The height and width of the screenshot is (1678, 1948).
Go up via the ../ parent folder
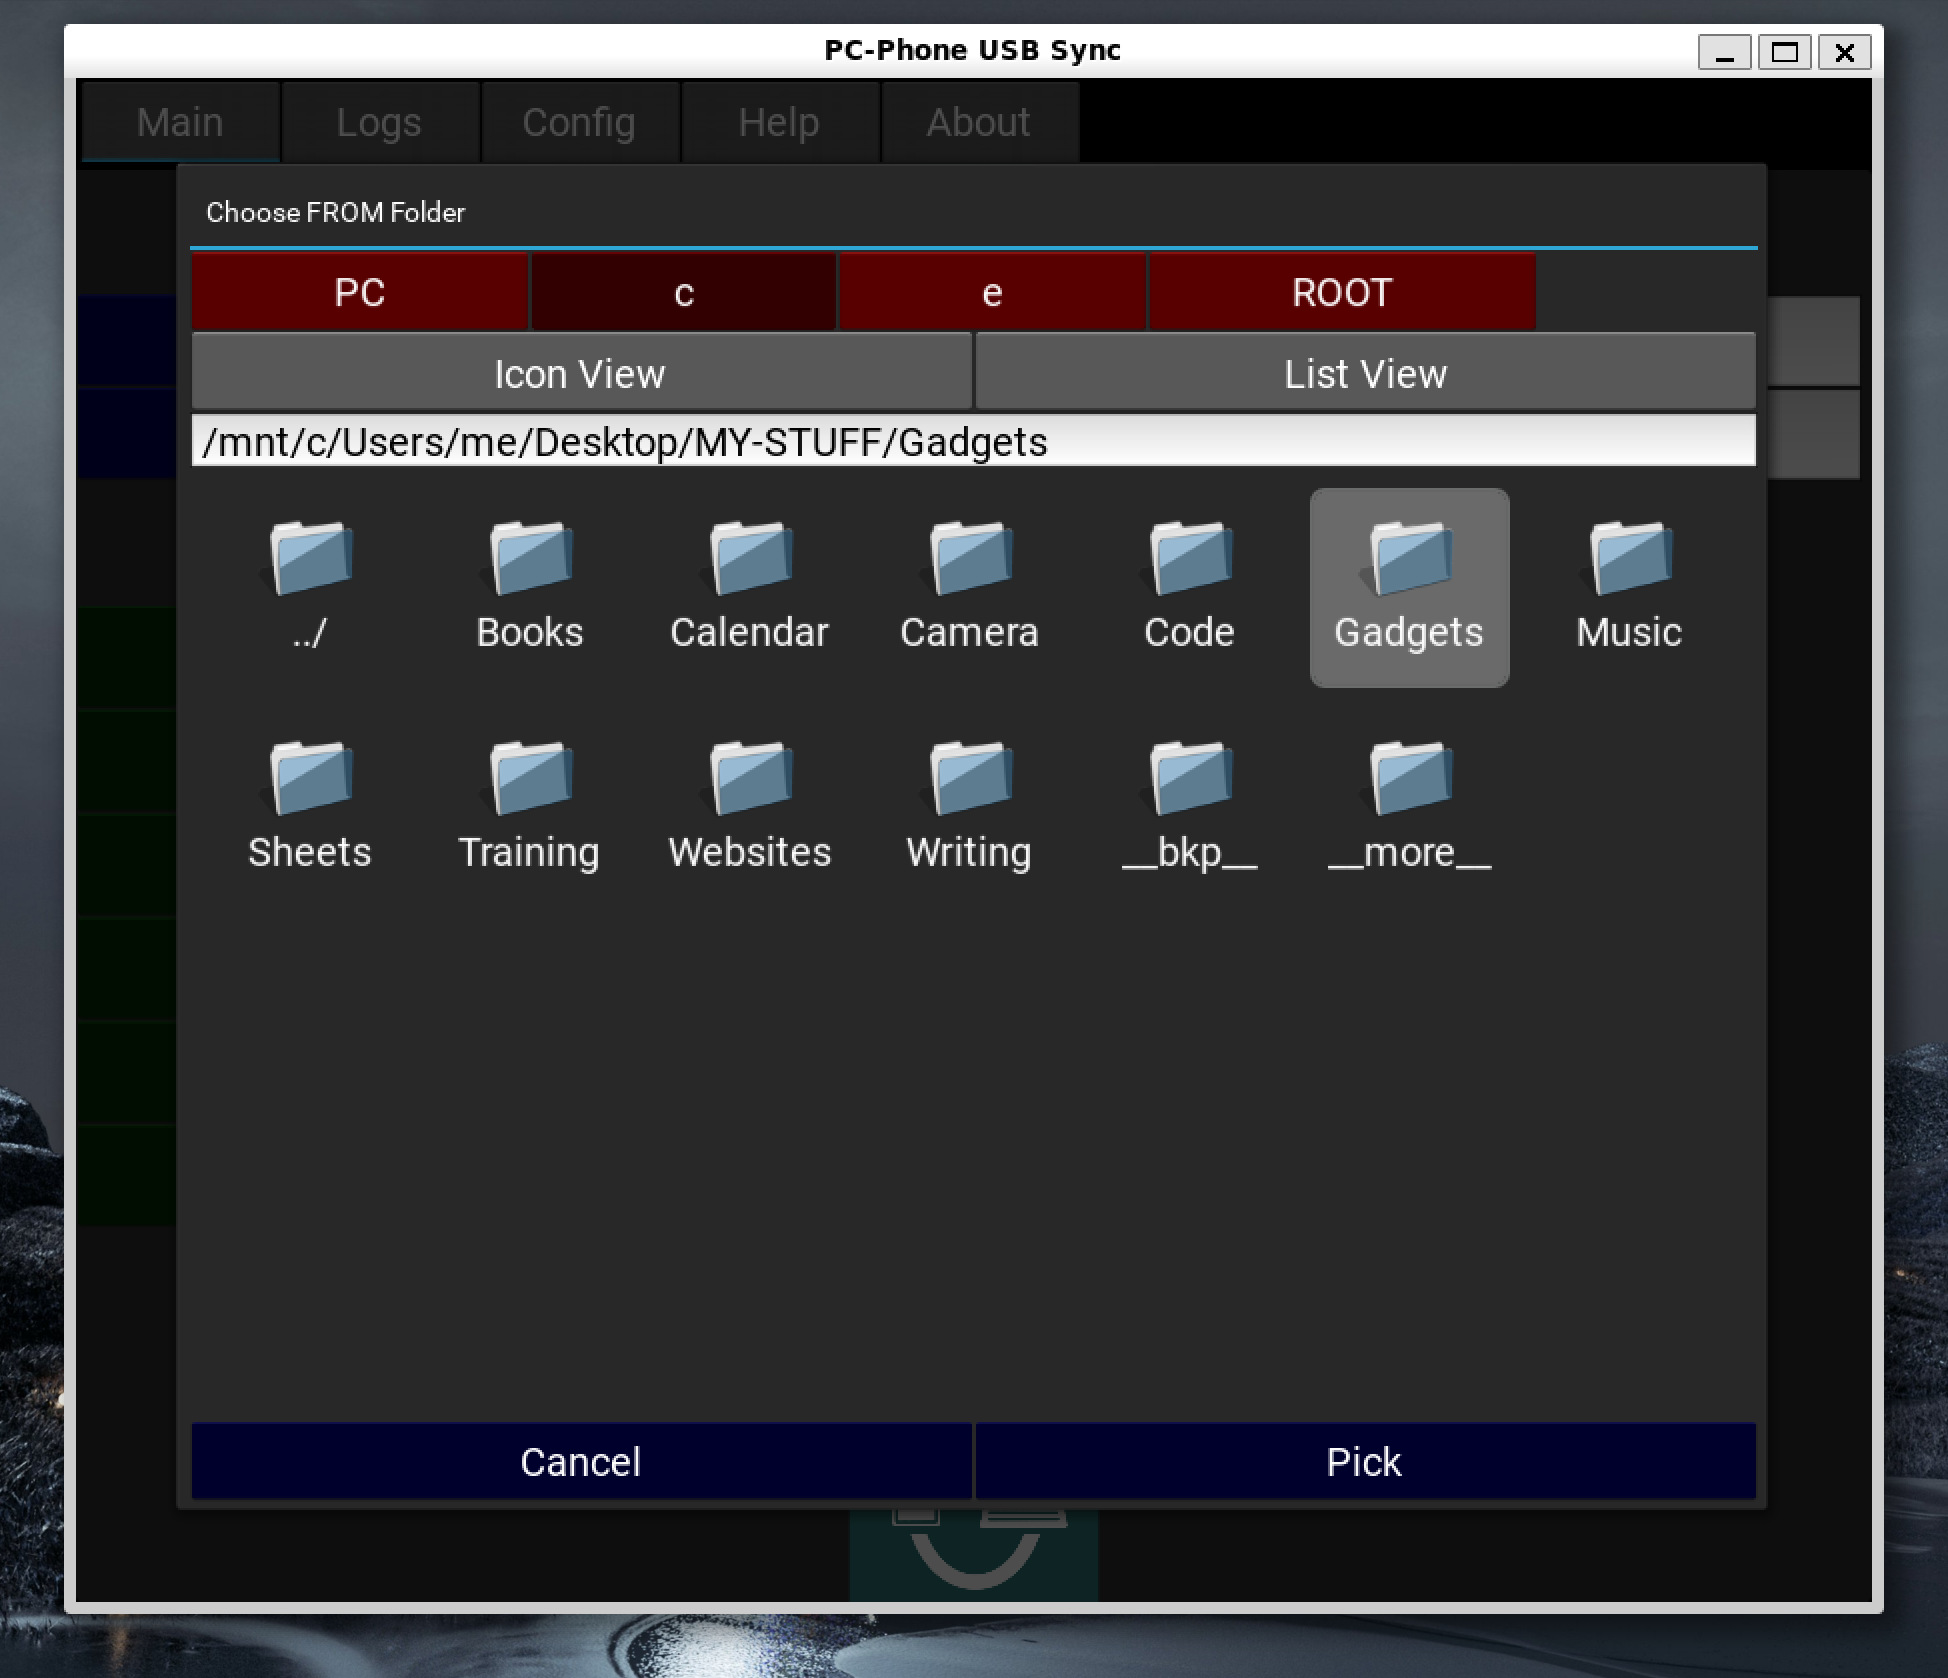310,586
